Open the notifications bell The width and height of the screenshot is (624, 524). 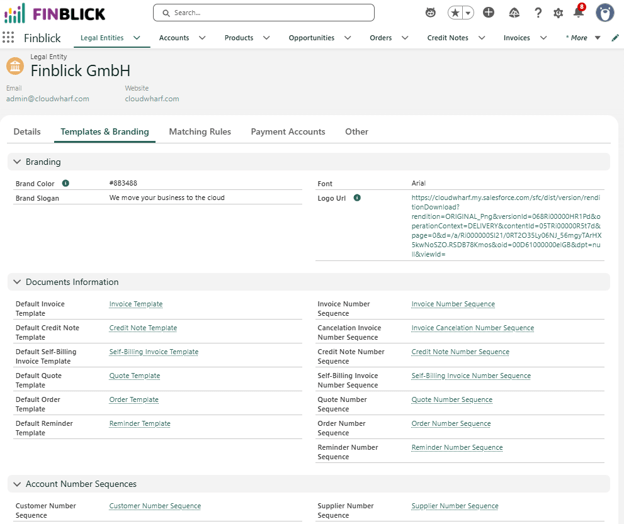pyautogui.click(x=579, y=12)
